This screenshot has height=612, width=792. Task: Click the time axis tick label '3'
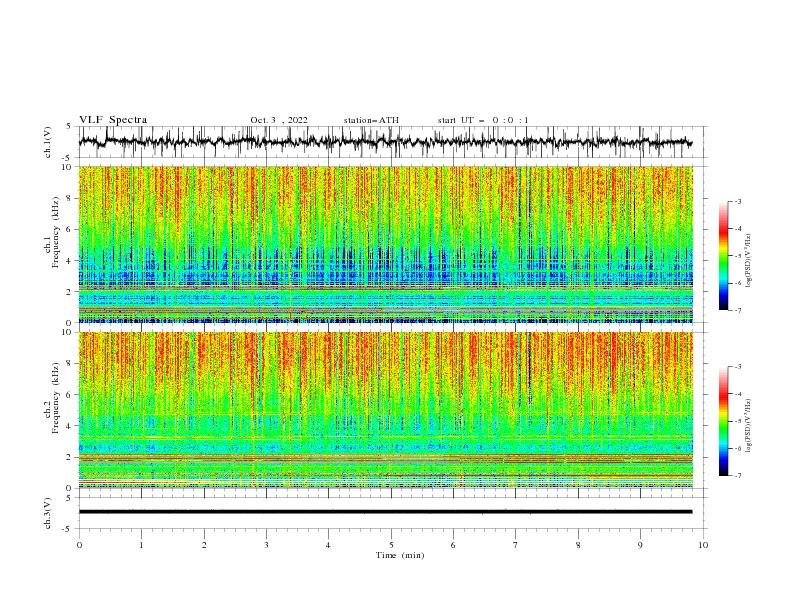[x=266, y=545]
